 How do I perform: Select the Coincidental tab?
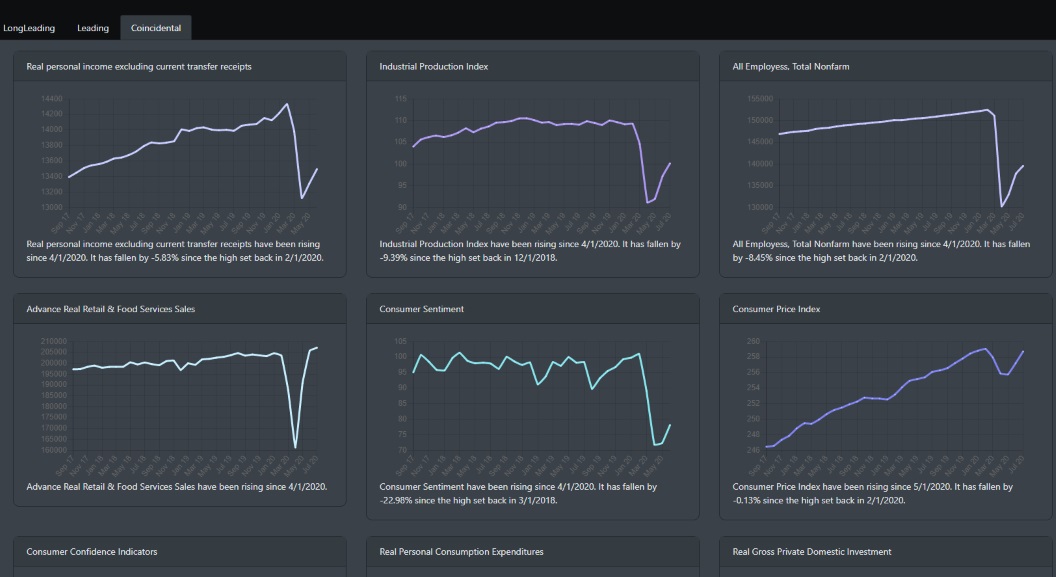(x=156, y=28)
